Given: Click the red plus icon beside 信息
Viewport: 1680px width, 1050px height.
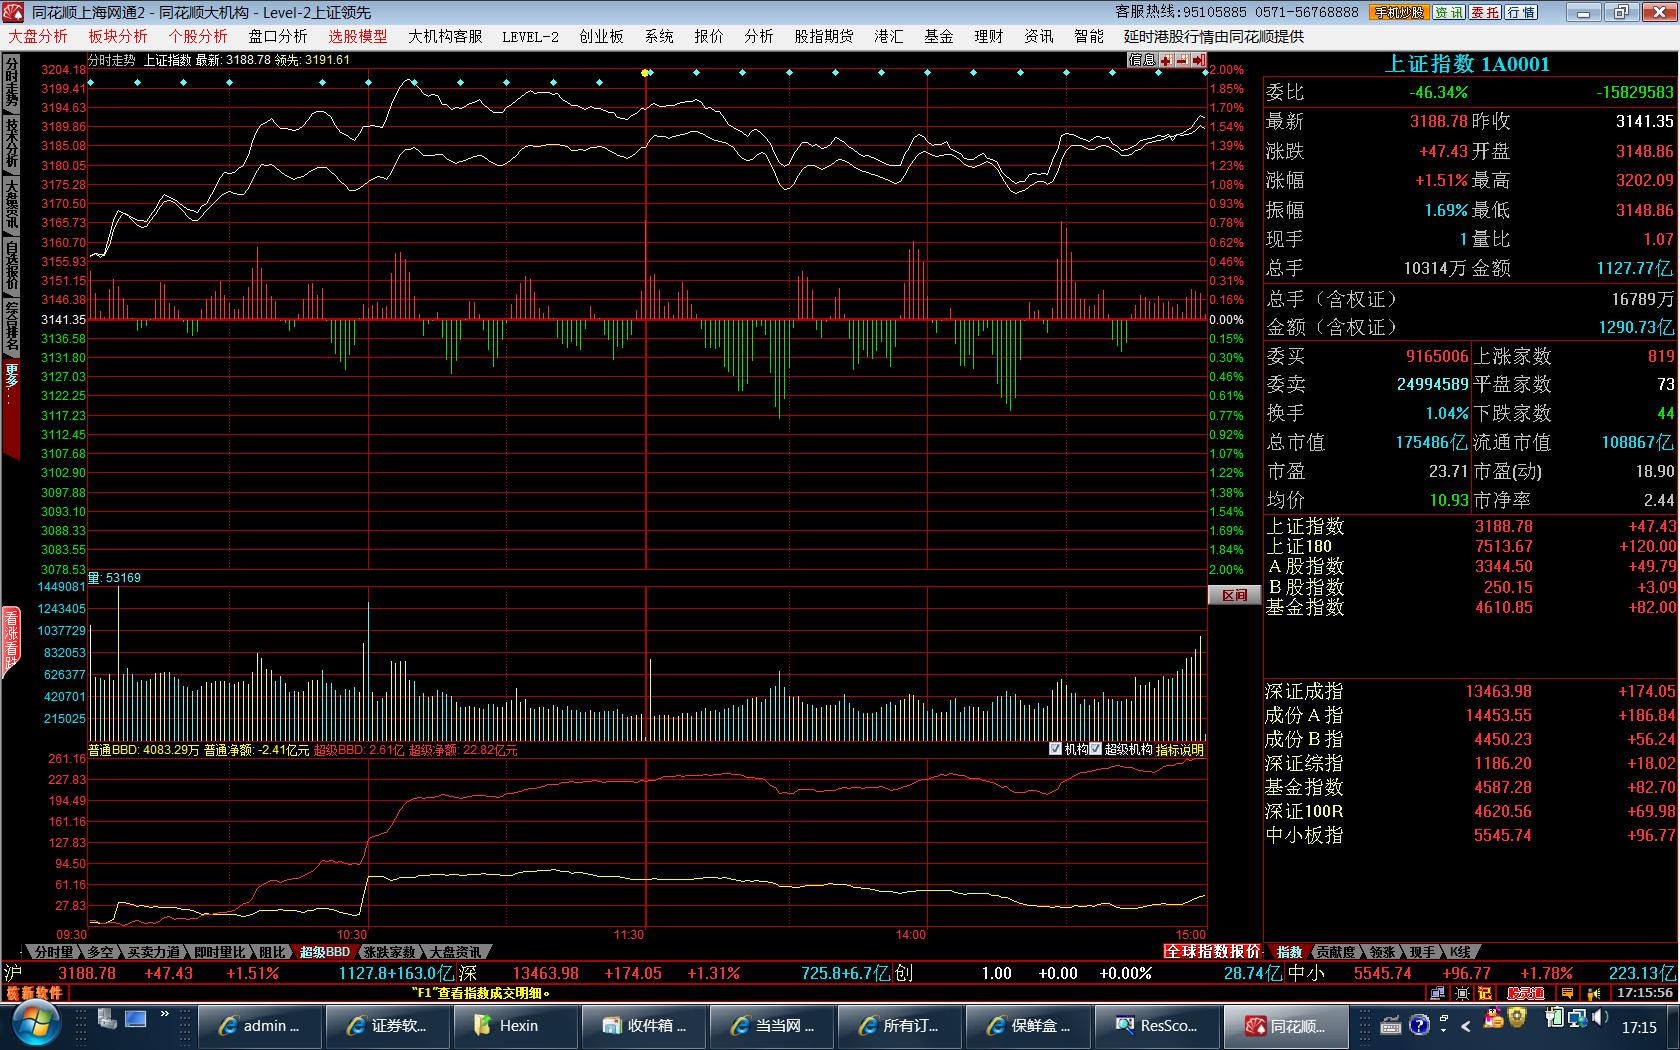Looking at the screenshot, I should [x=1166, y=60].
